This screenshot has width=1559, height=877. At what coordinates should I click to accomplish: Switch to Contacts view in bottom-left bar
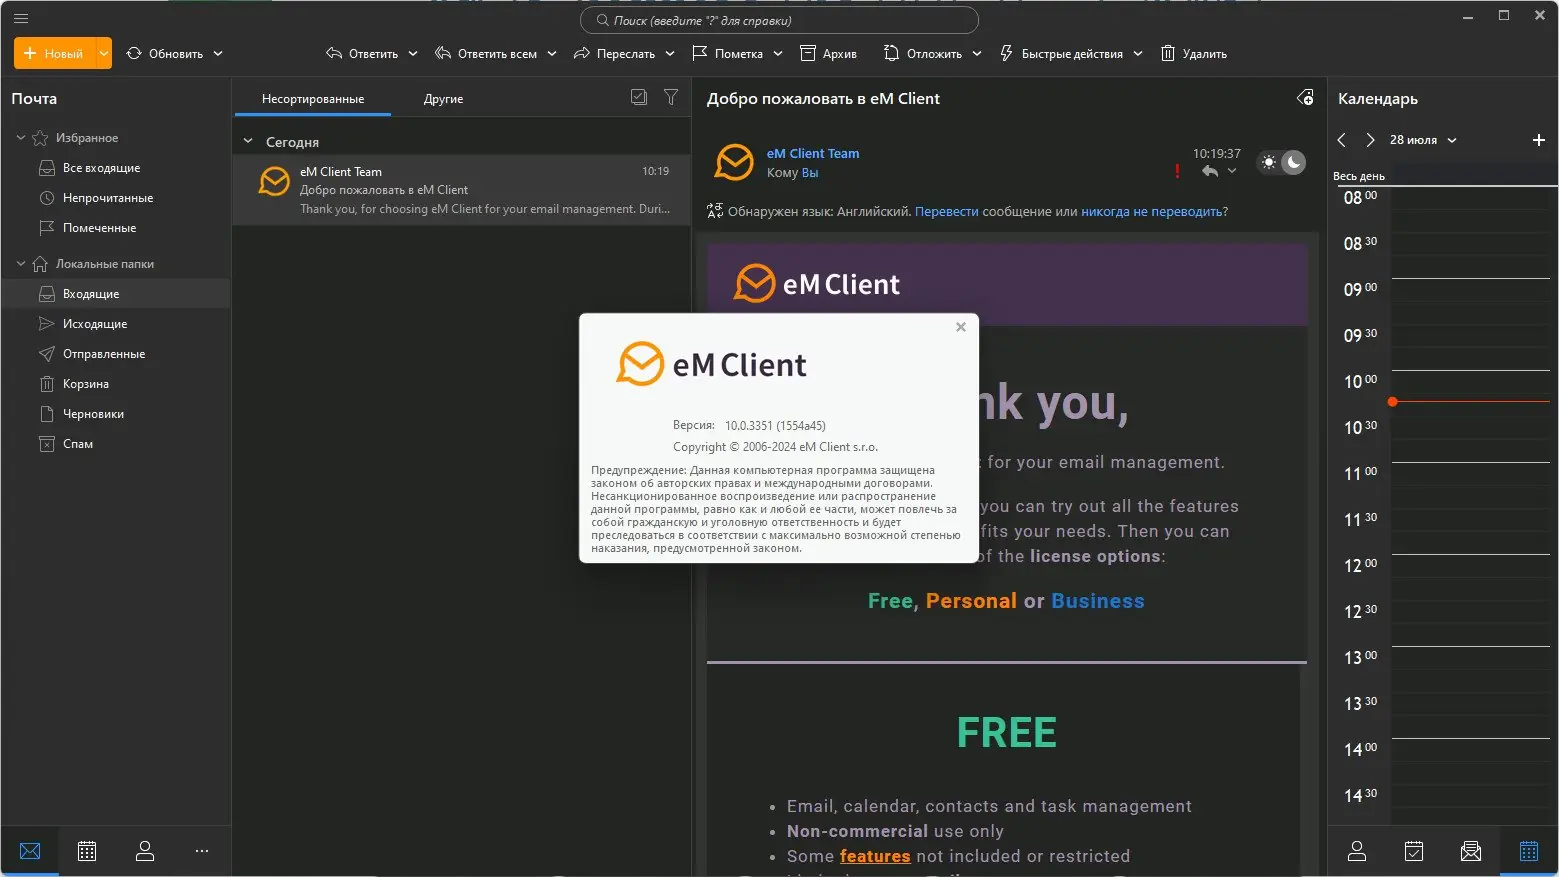145,851
